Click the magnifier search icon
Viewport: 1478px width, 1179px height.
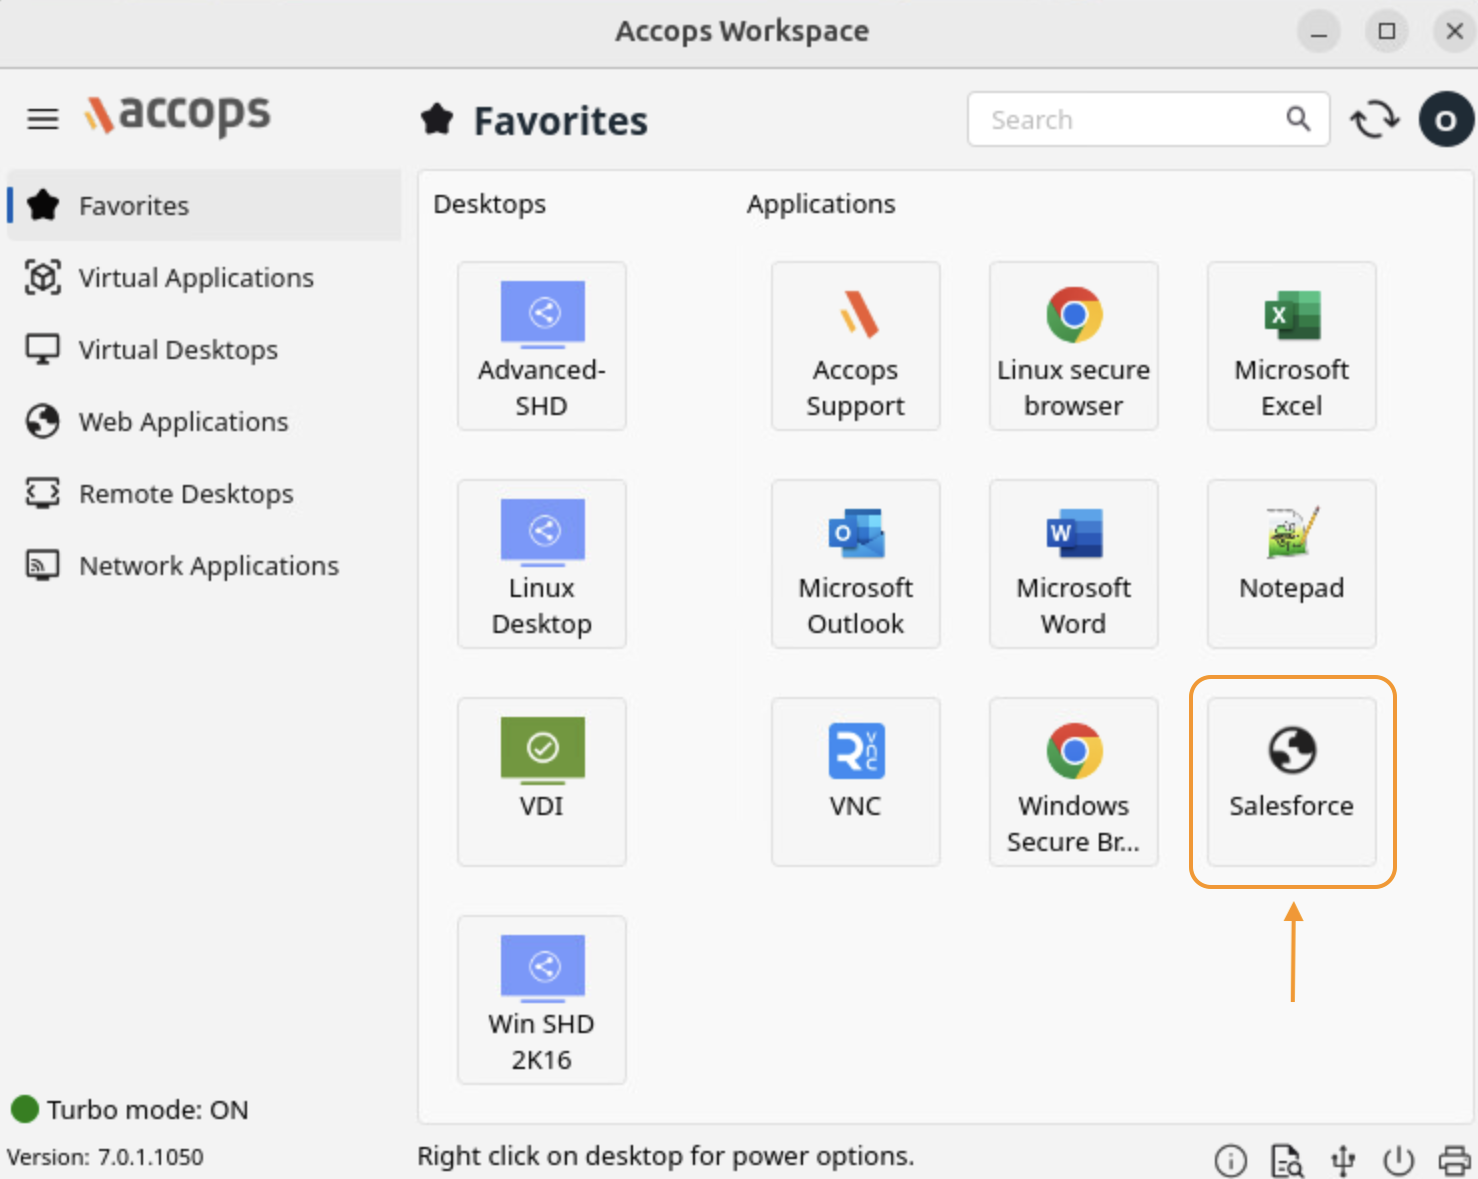click(1298, 120)
